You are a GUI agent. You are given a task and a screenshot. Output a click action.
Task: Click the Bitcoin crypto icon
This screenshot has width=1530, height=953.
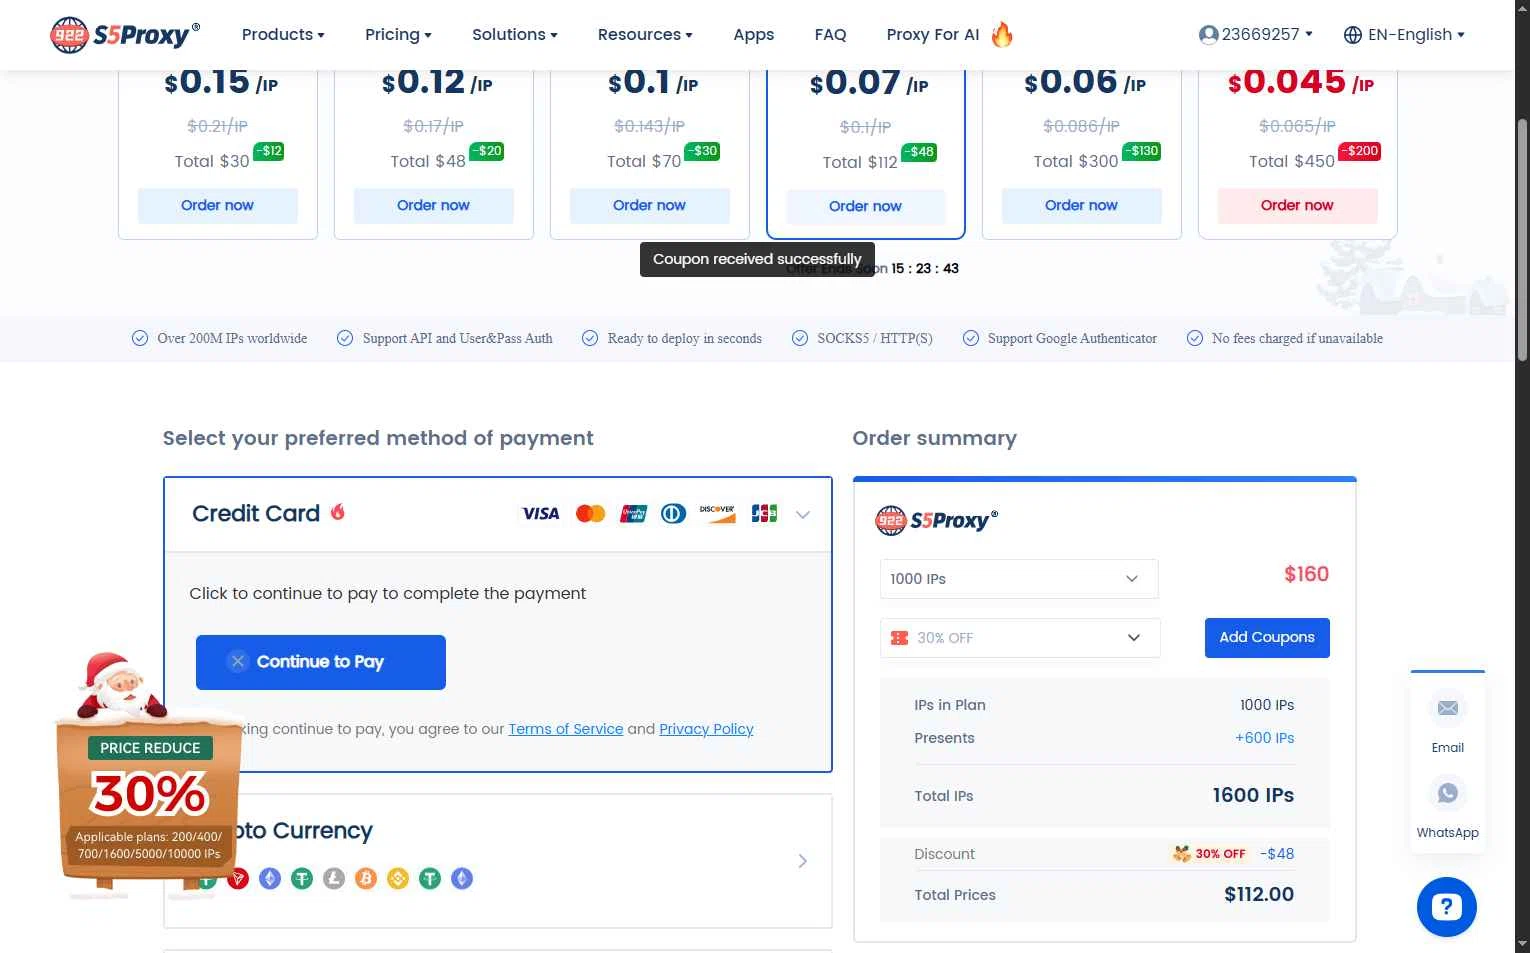[x=366, y=879]
